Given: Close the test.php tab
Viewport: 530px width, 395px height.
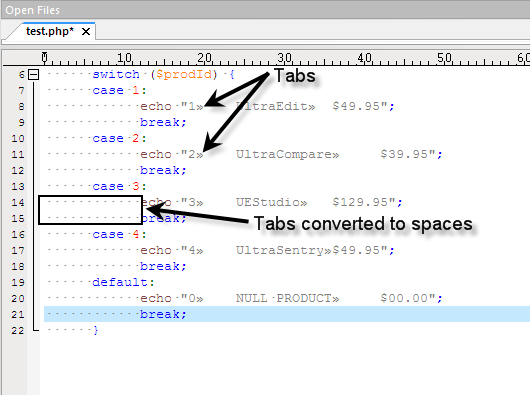Looking at the screenshot, I should 86,32.
